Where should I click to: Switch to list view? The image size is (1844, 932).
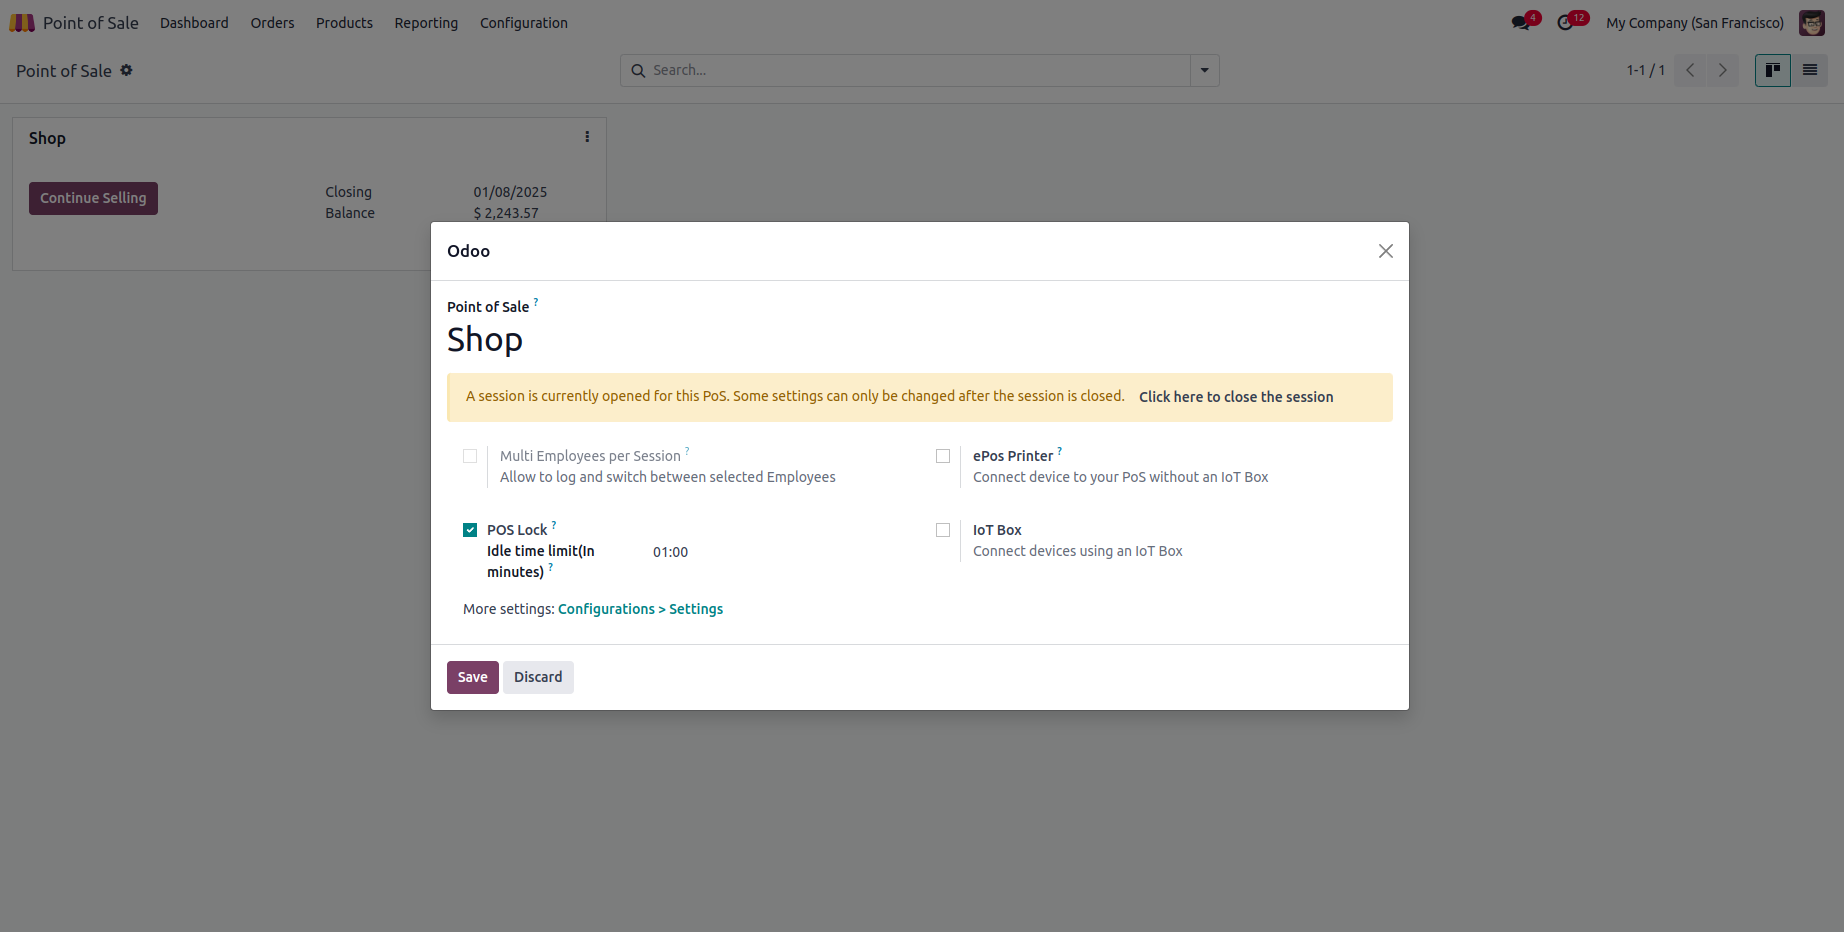1809,70
